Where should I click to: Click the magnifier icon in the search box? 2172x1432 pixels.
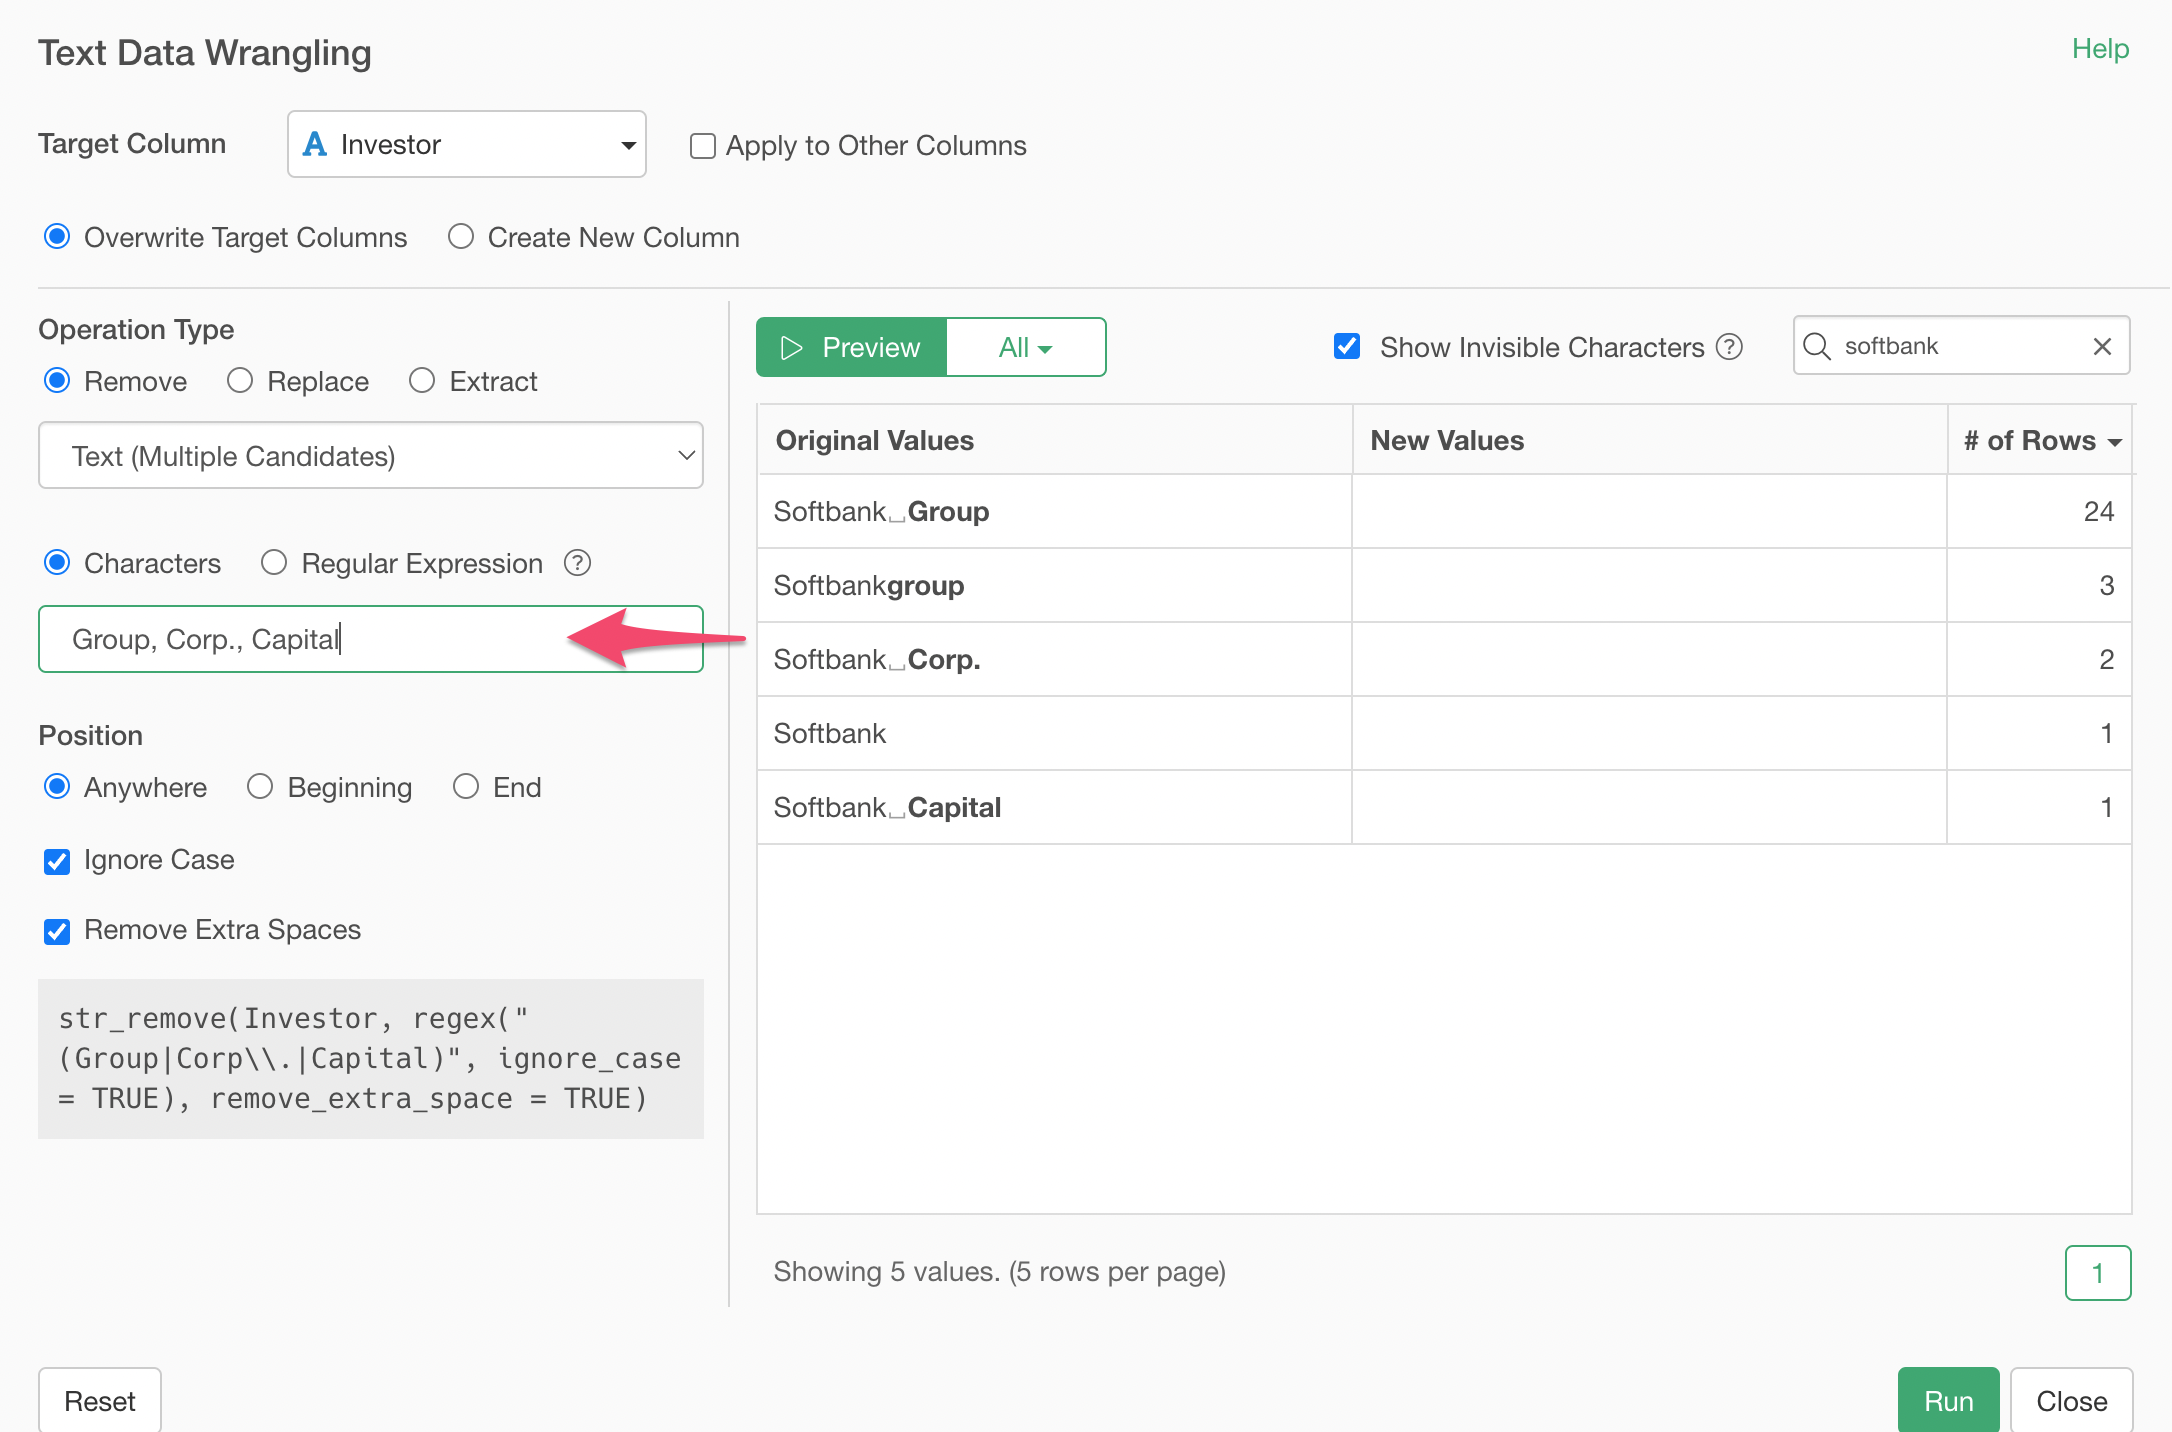pyautogui.click(x=1816, y=346)
